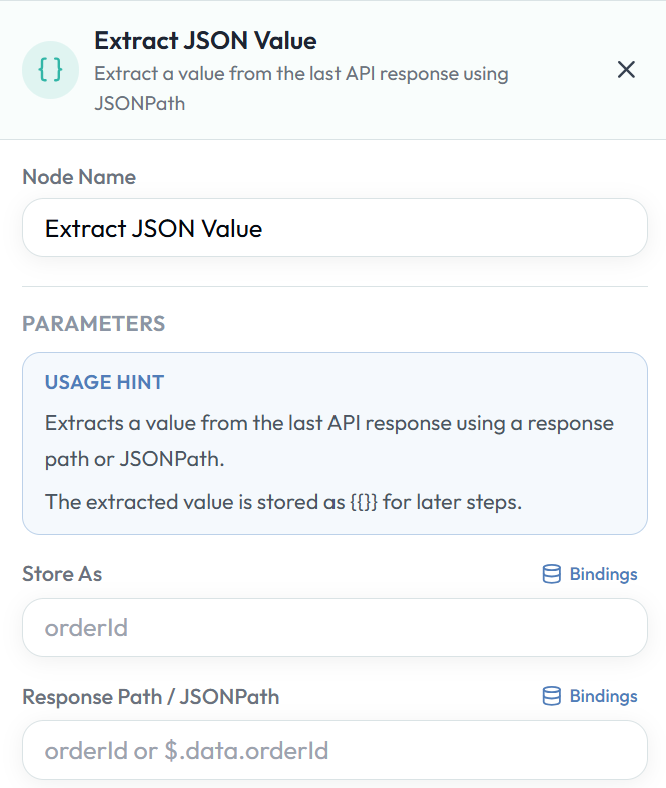Open Bindings for the Store As field
666x788 pixels.
590,574
